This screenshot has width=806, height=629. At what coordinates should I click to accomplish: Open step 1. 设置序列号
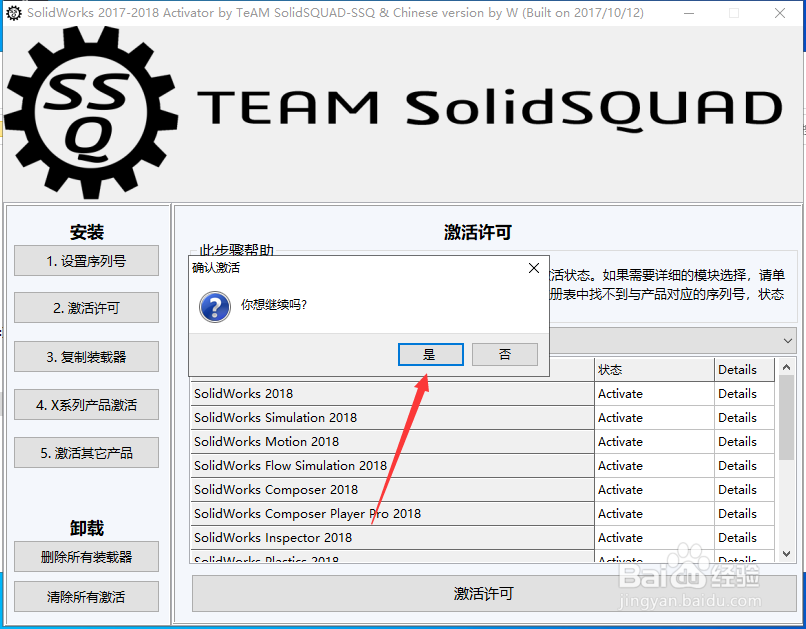[x=86, y=261]
